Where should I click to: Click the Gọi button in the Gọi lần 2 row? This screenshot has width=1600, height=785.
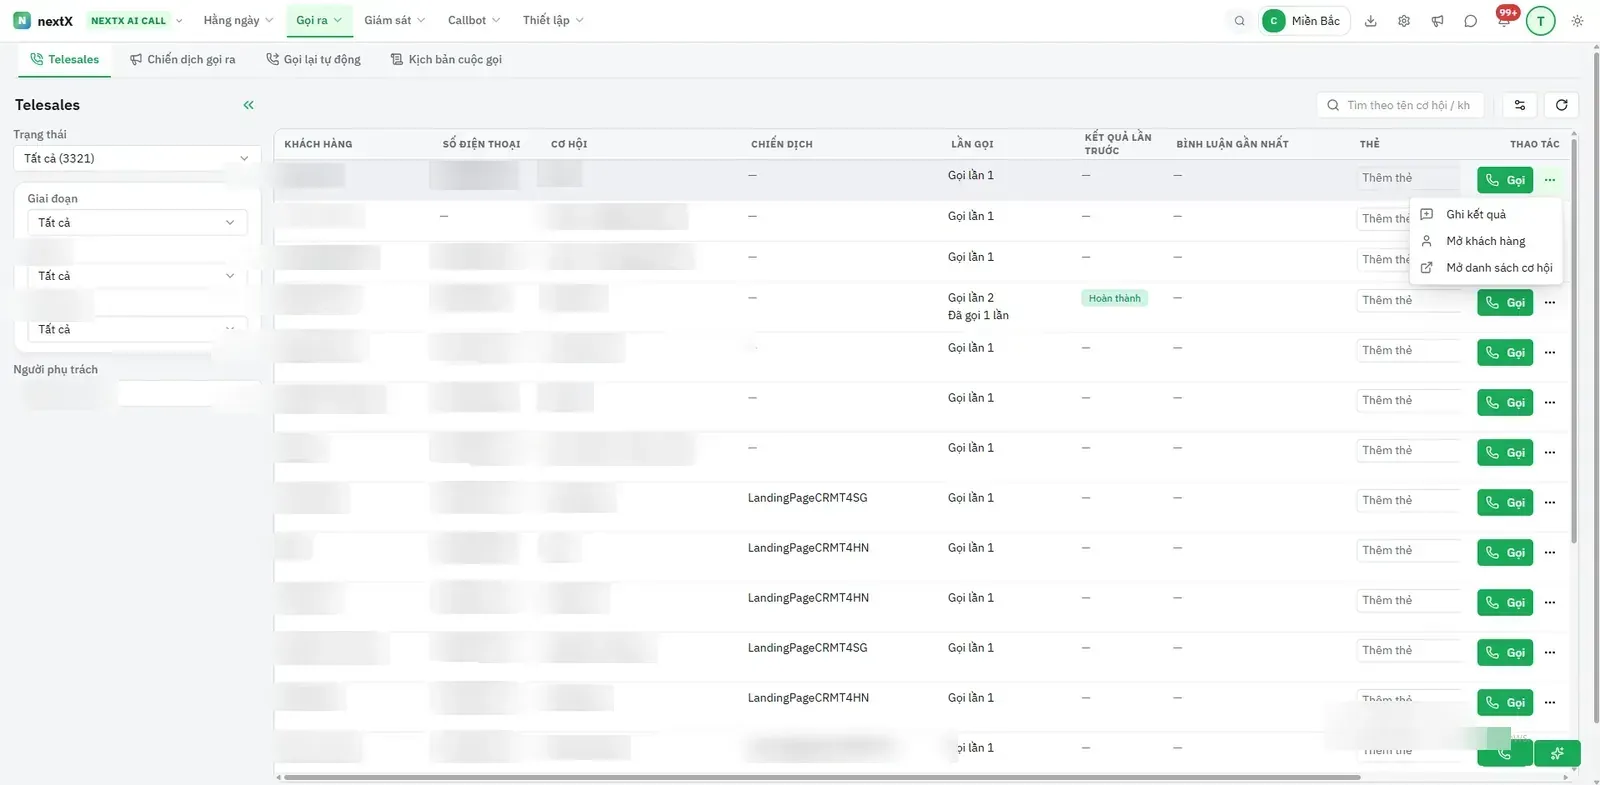pos(1505,302)
